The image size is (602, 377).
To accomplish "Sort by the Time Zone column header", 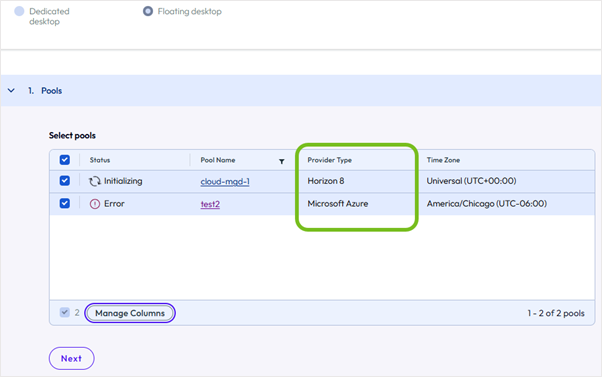I will click(443, 160).
